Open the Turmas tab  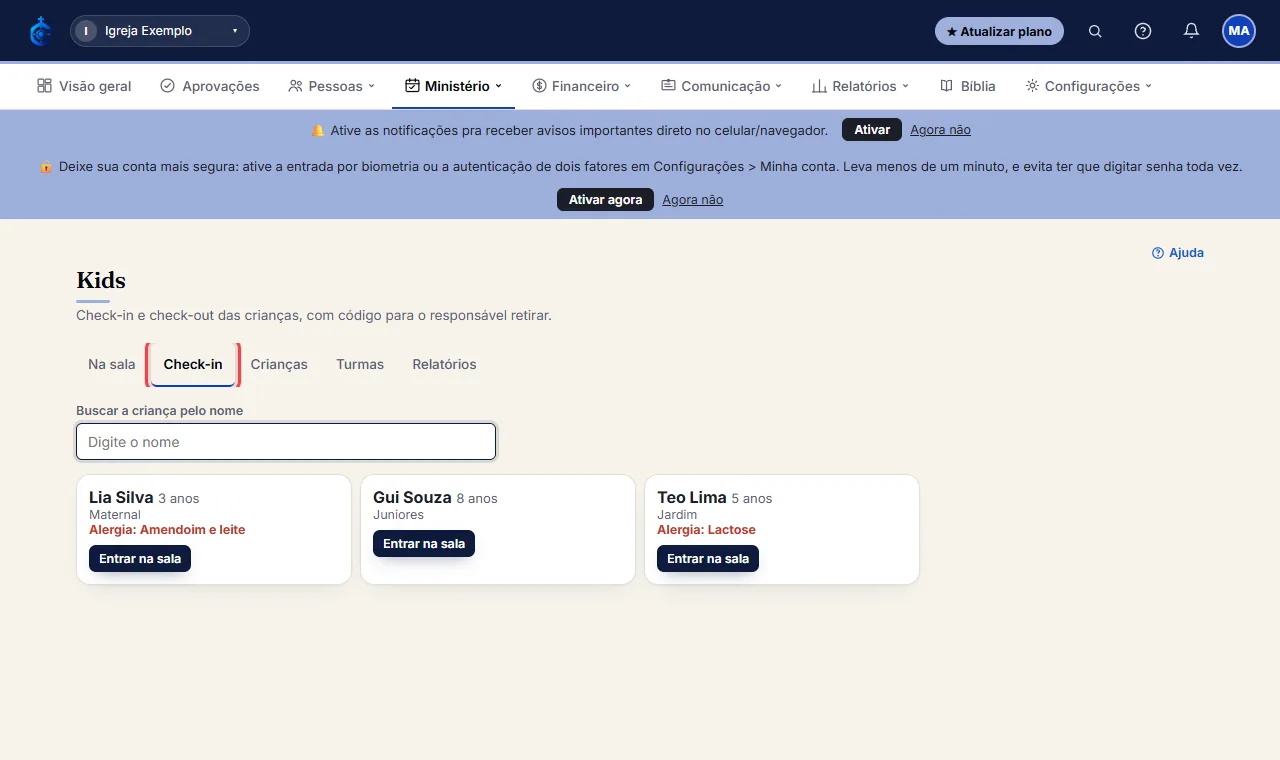[360, 364]
